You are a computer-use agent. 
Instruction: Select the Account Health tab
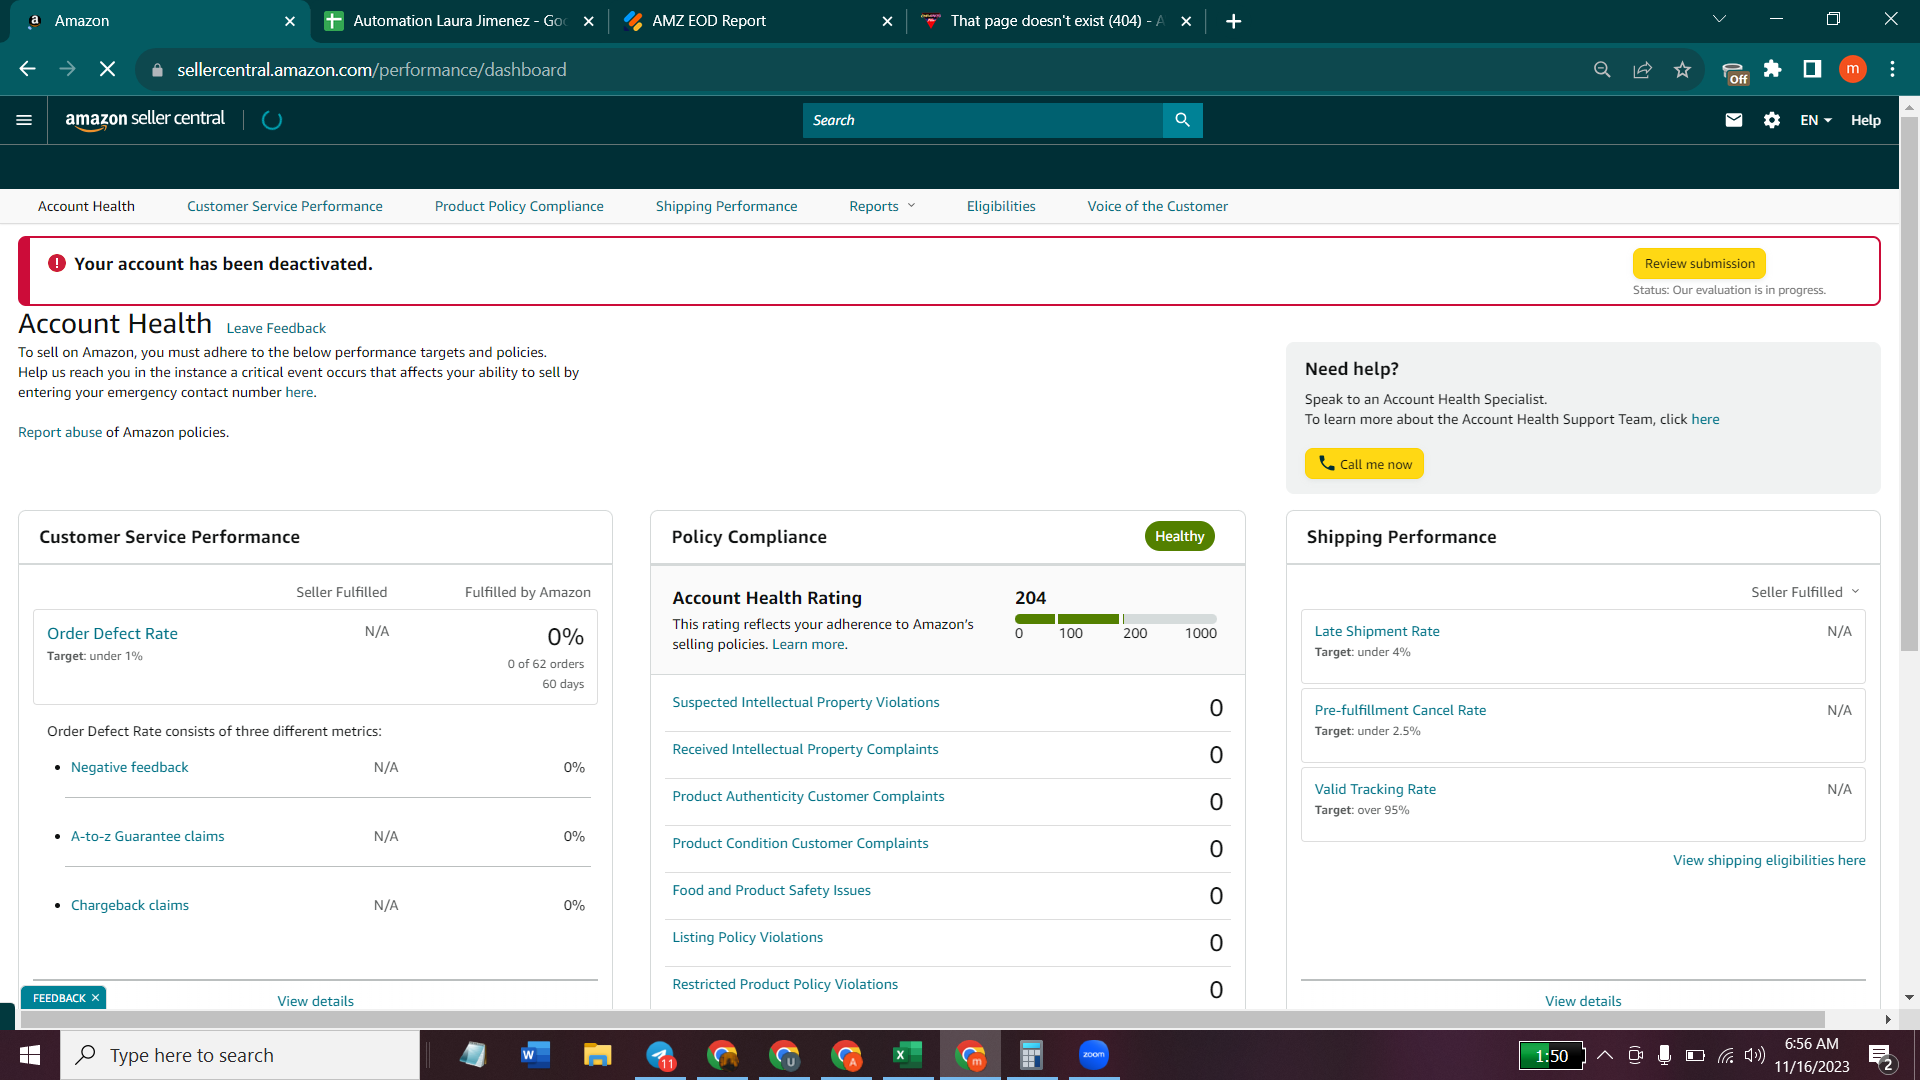point(86,206)
